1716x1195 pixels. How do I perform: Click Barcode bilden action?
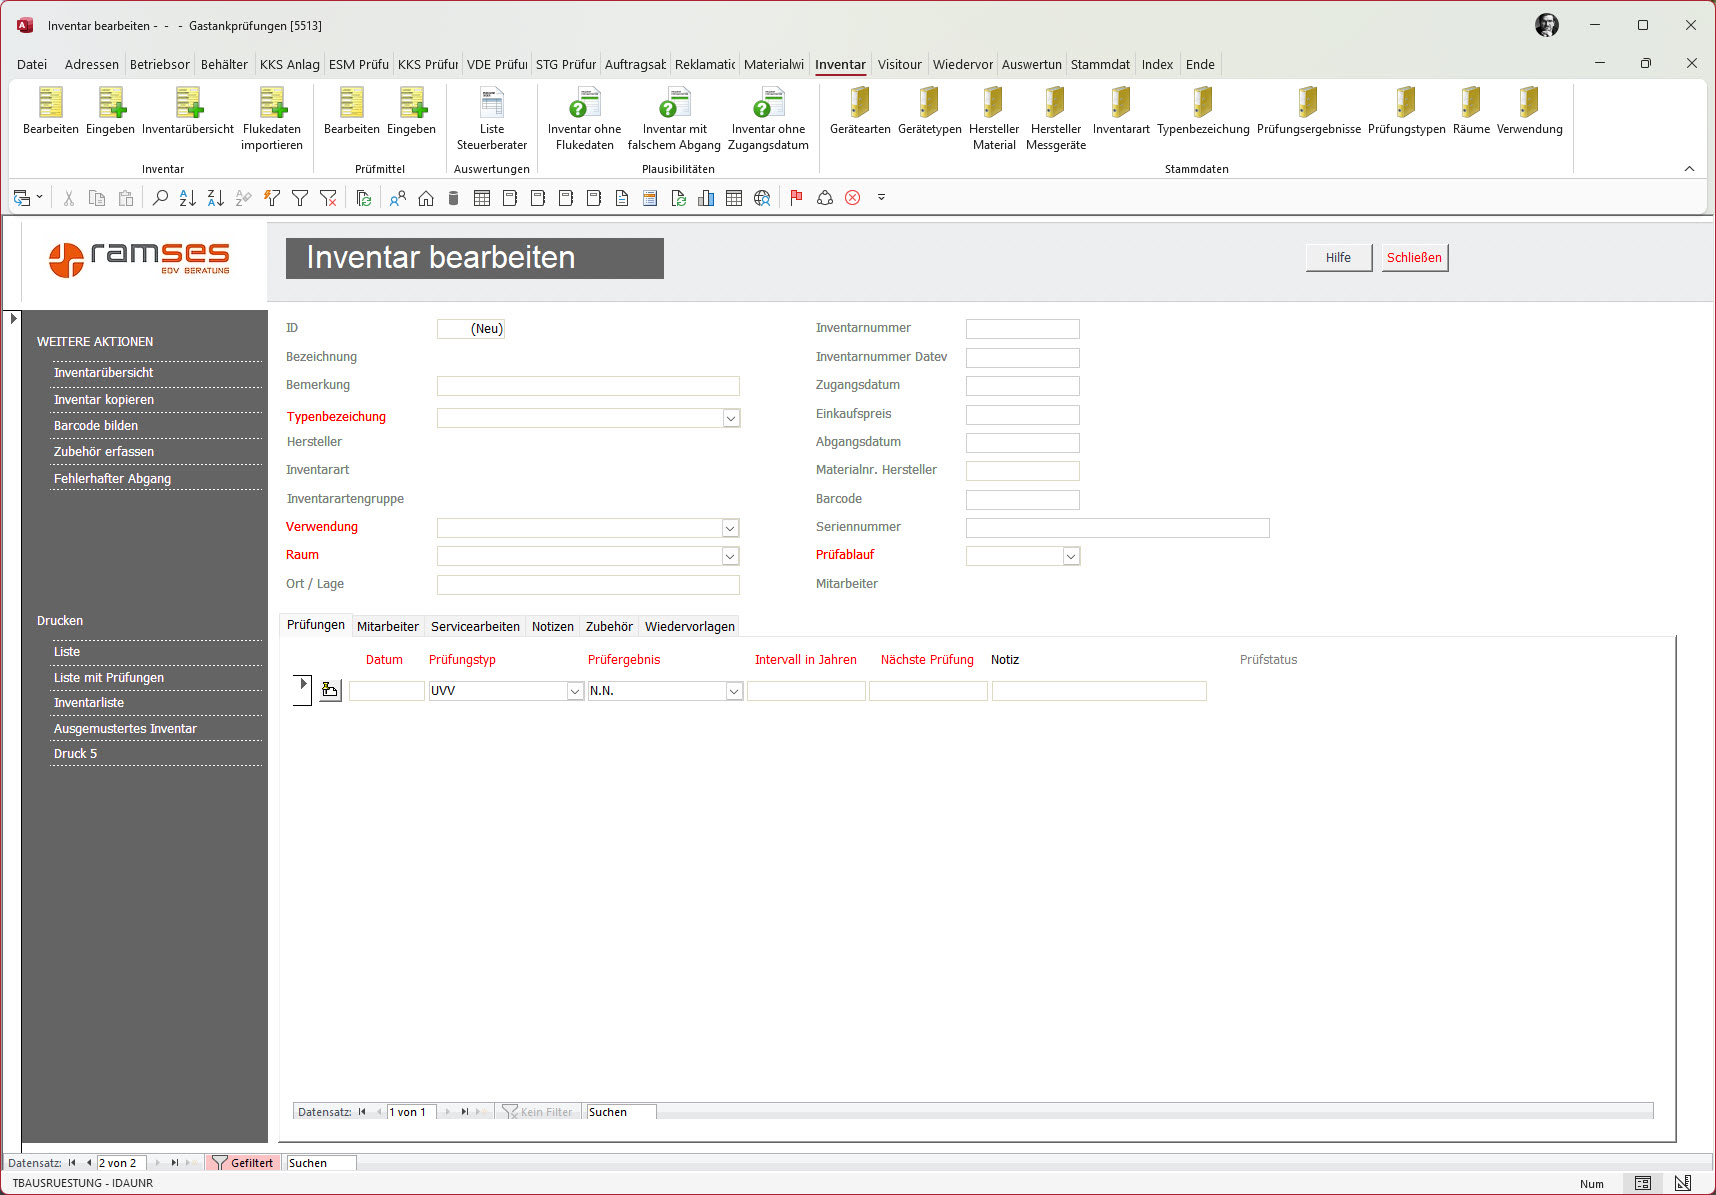tap(96, 426)
